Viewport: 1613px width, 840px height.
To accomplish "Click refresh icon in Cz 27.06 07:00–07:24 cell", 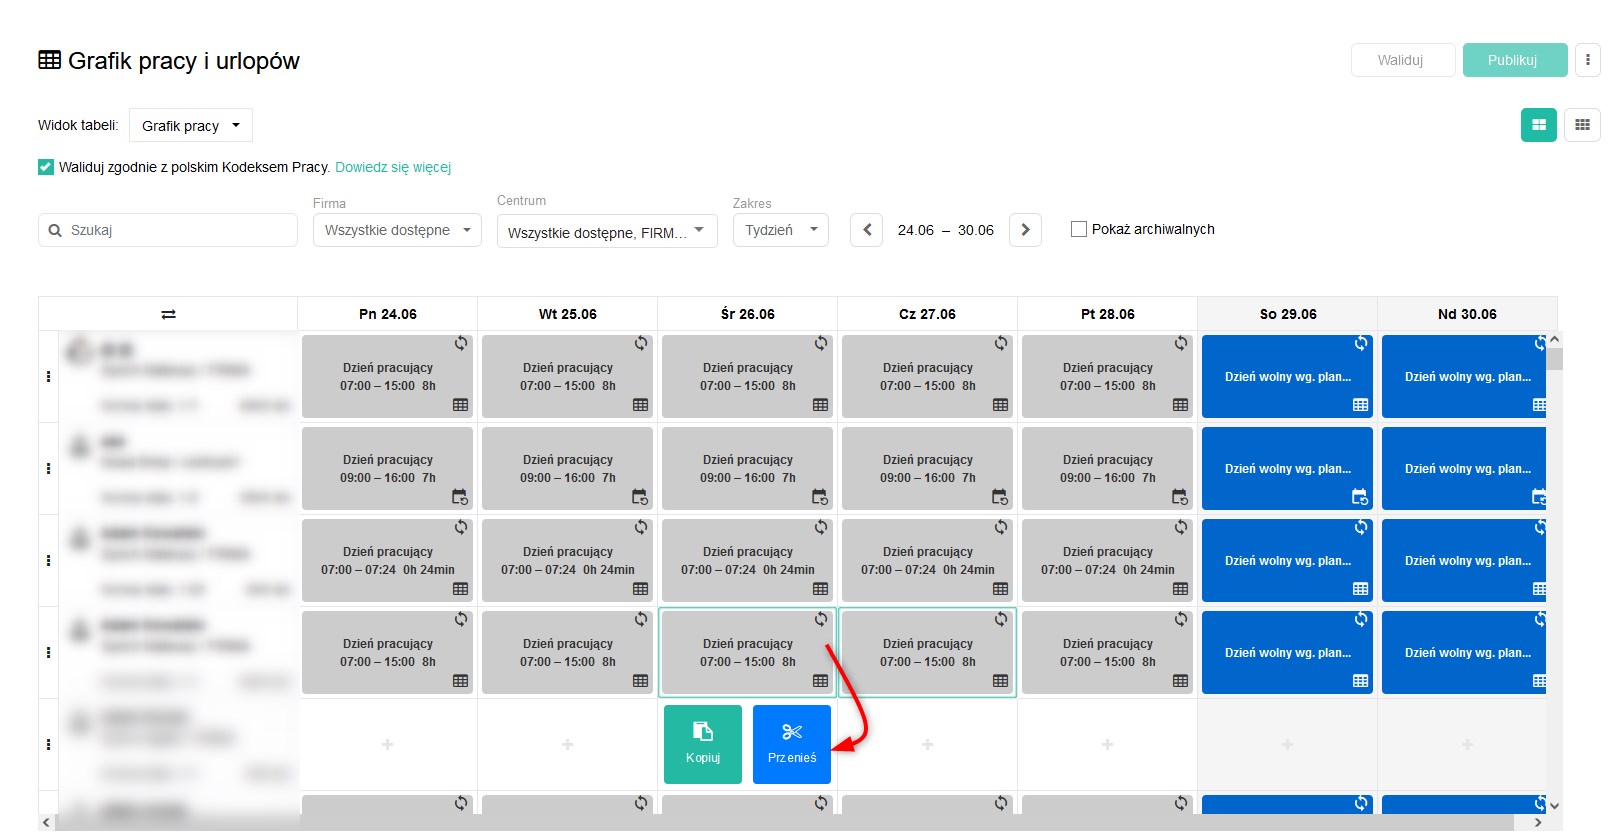I will coord(1001,527).
